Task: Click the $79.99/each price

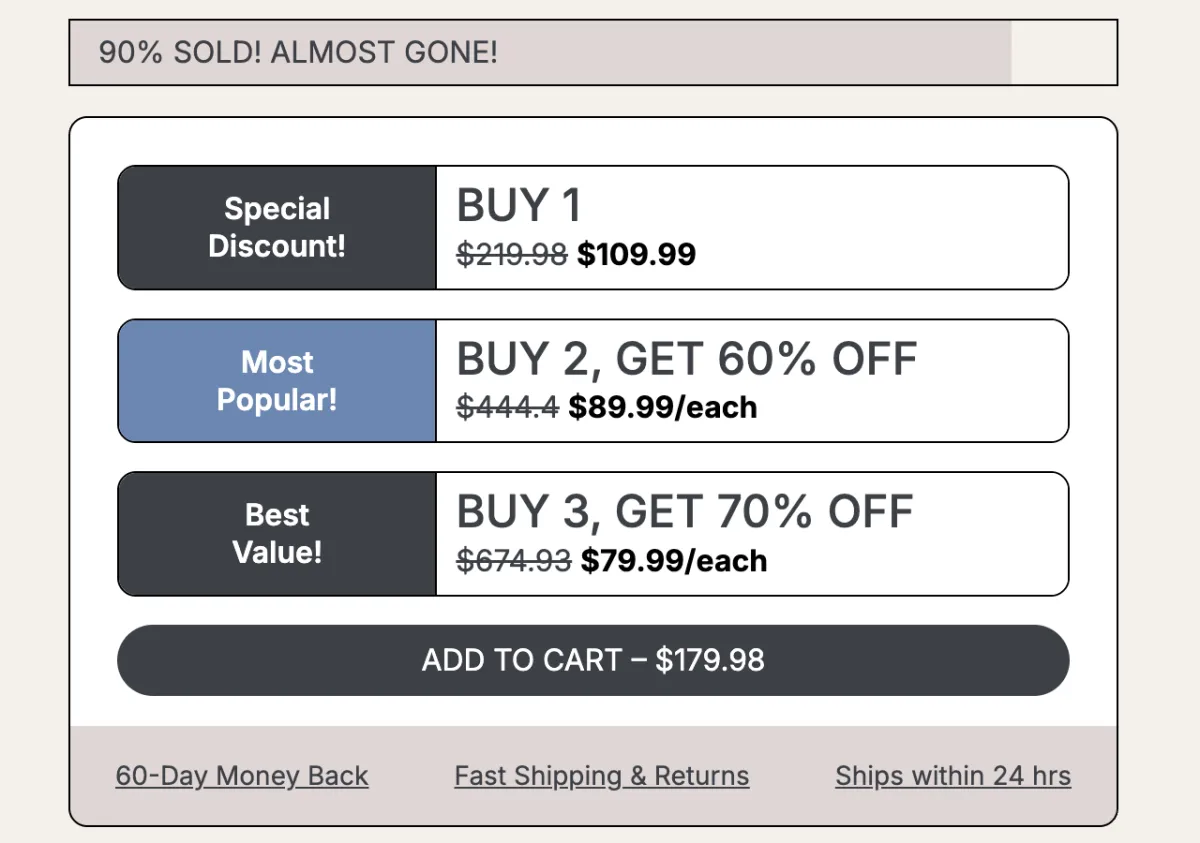Action: click(673, 560)
